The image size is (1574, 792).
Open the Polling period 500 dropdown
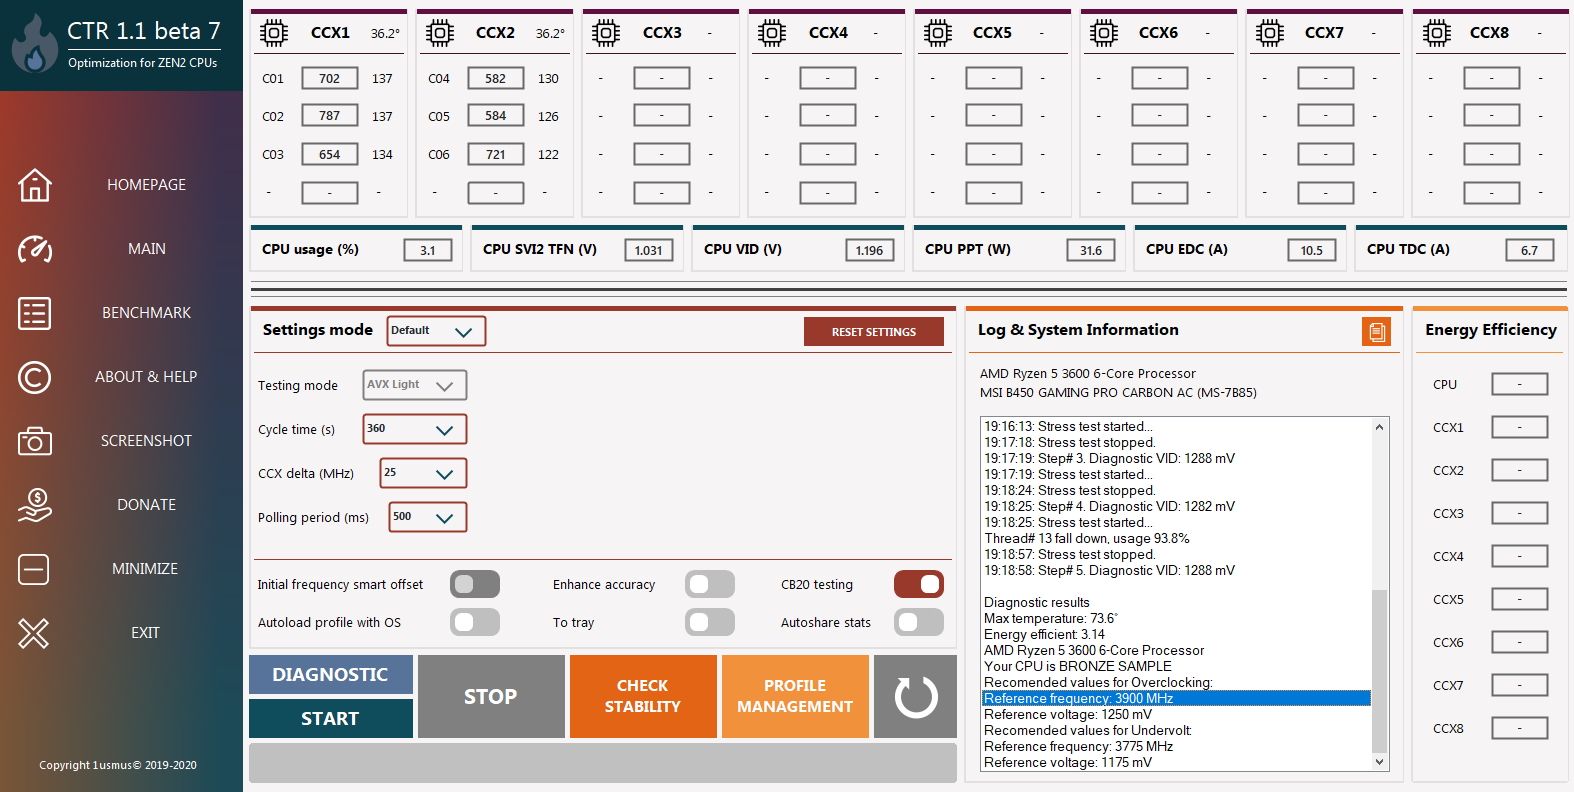coord(427,517)
